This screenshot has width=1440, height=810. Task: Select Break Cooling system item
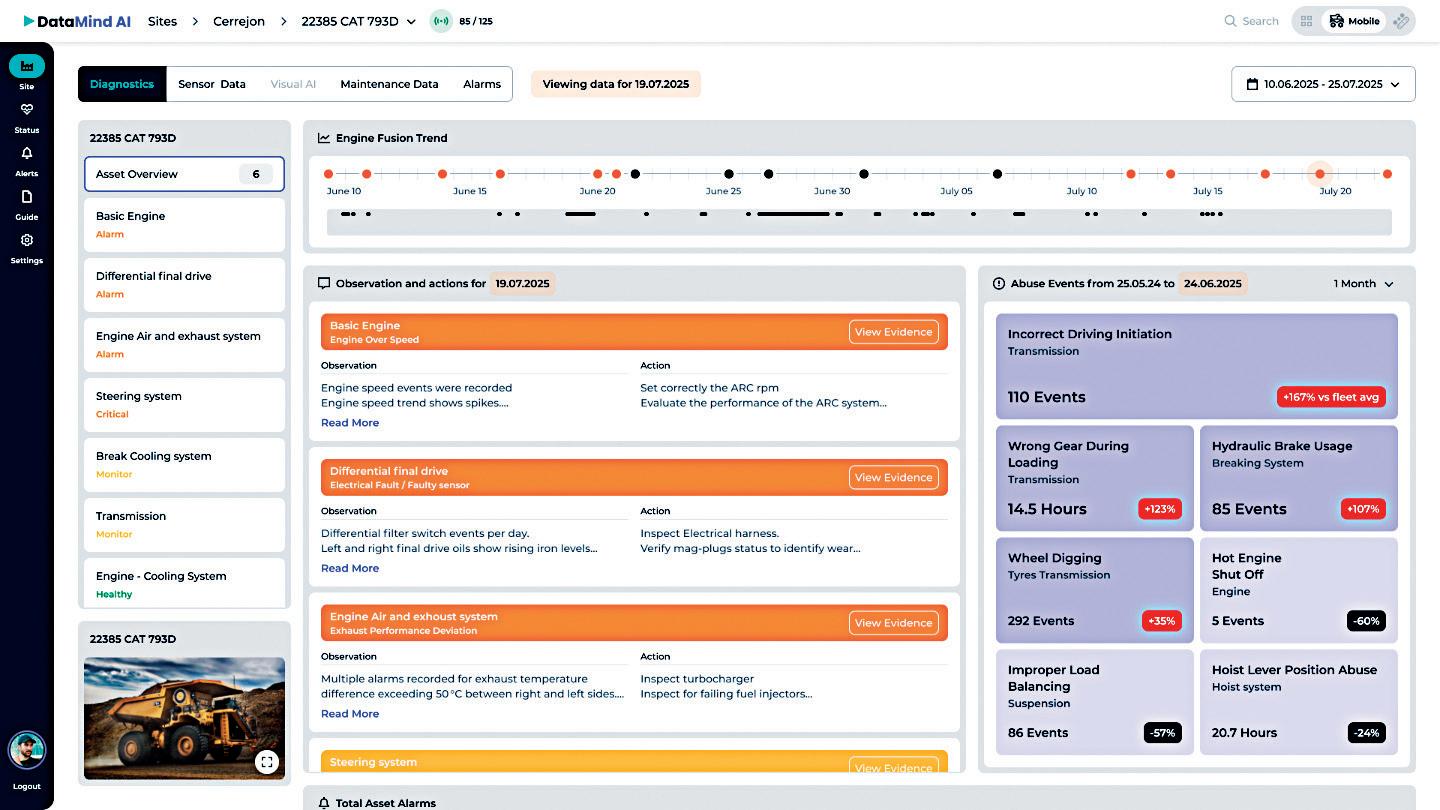tap(184, 464)
